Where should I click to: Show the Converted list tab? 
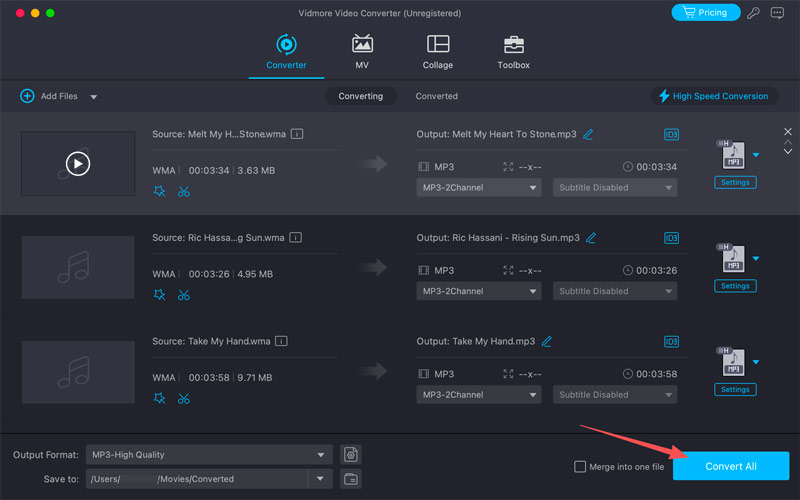436,96
